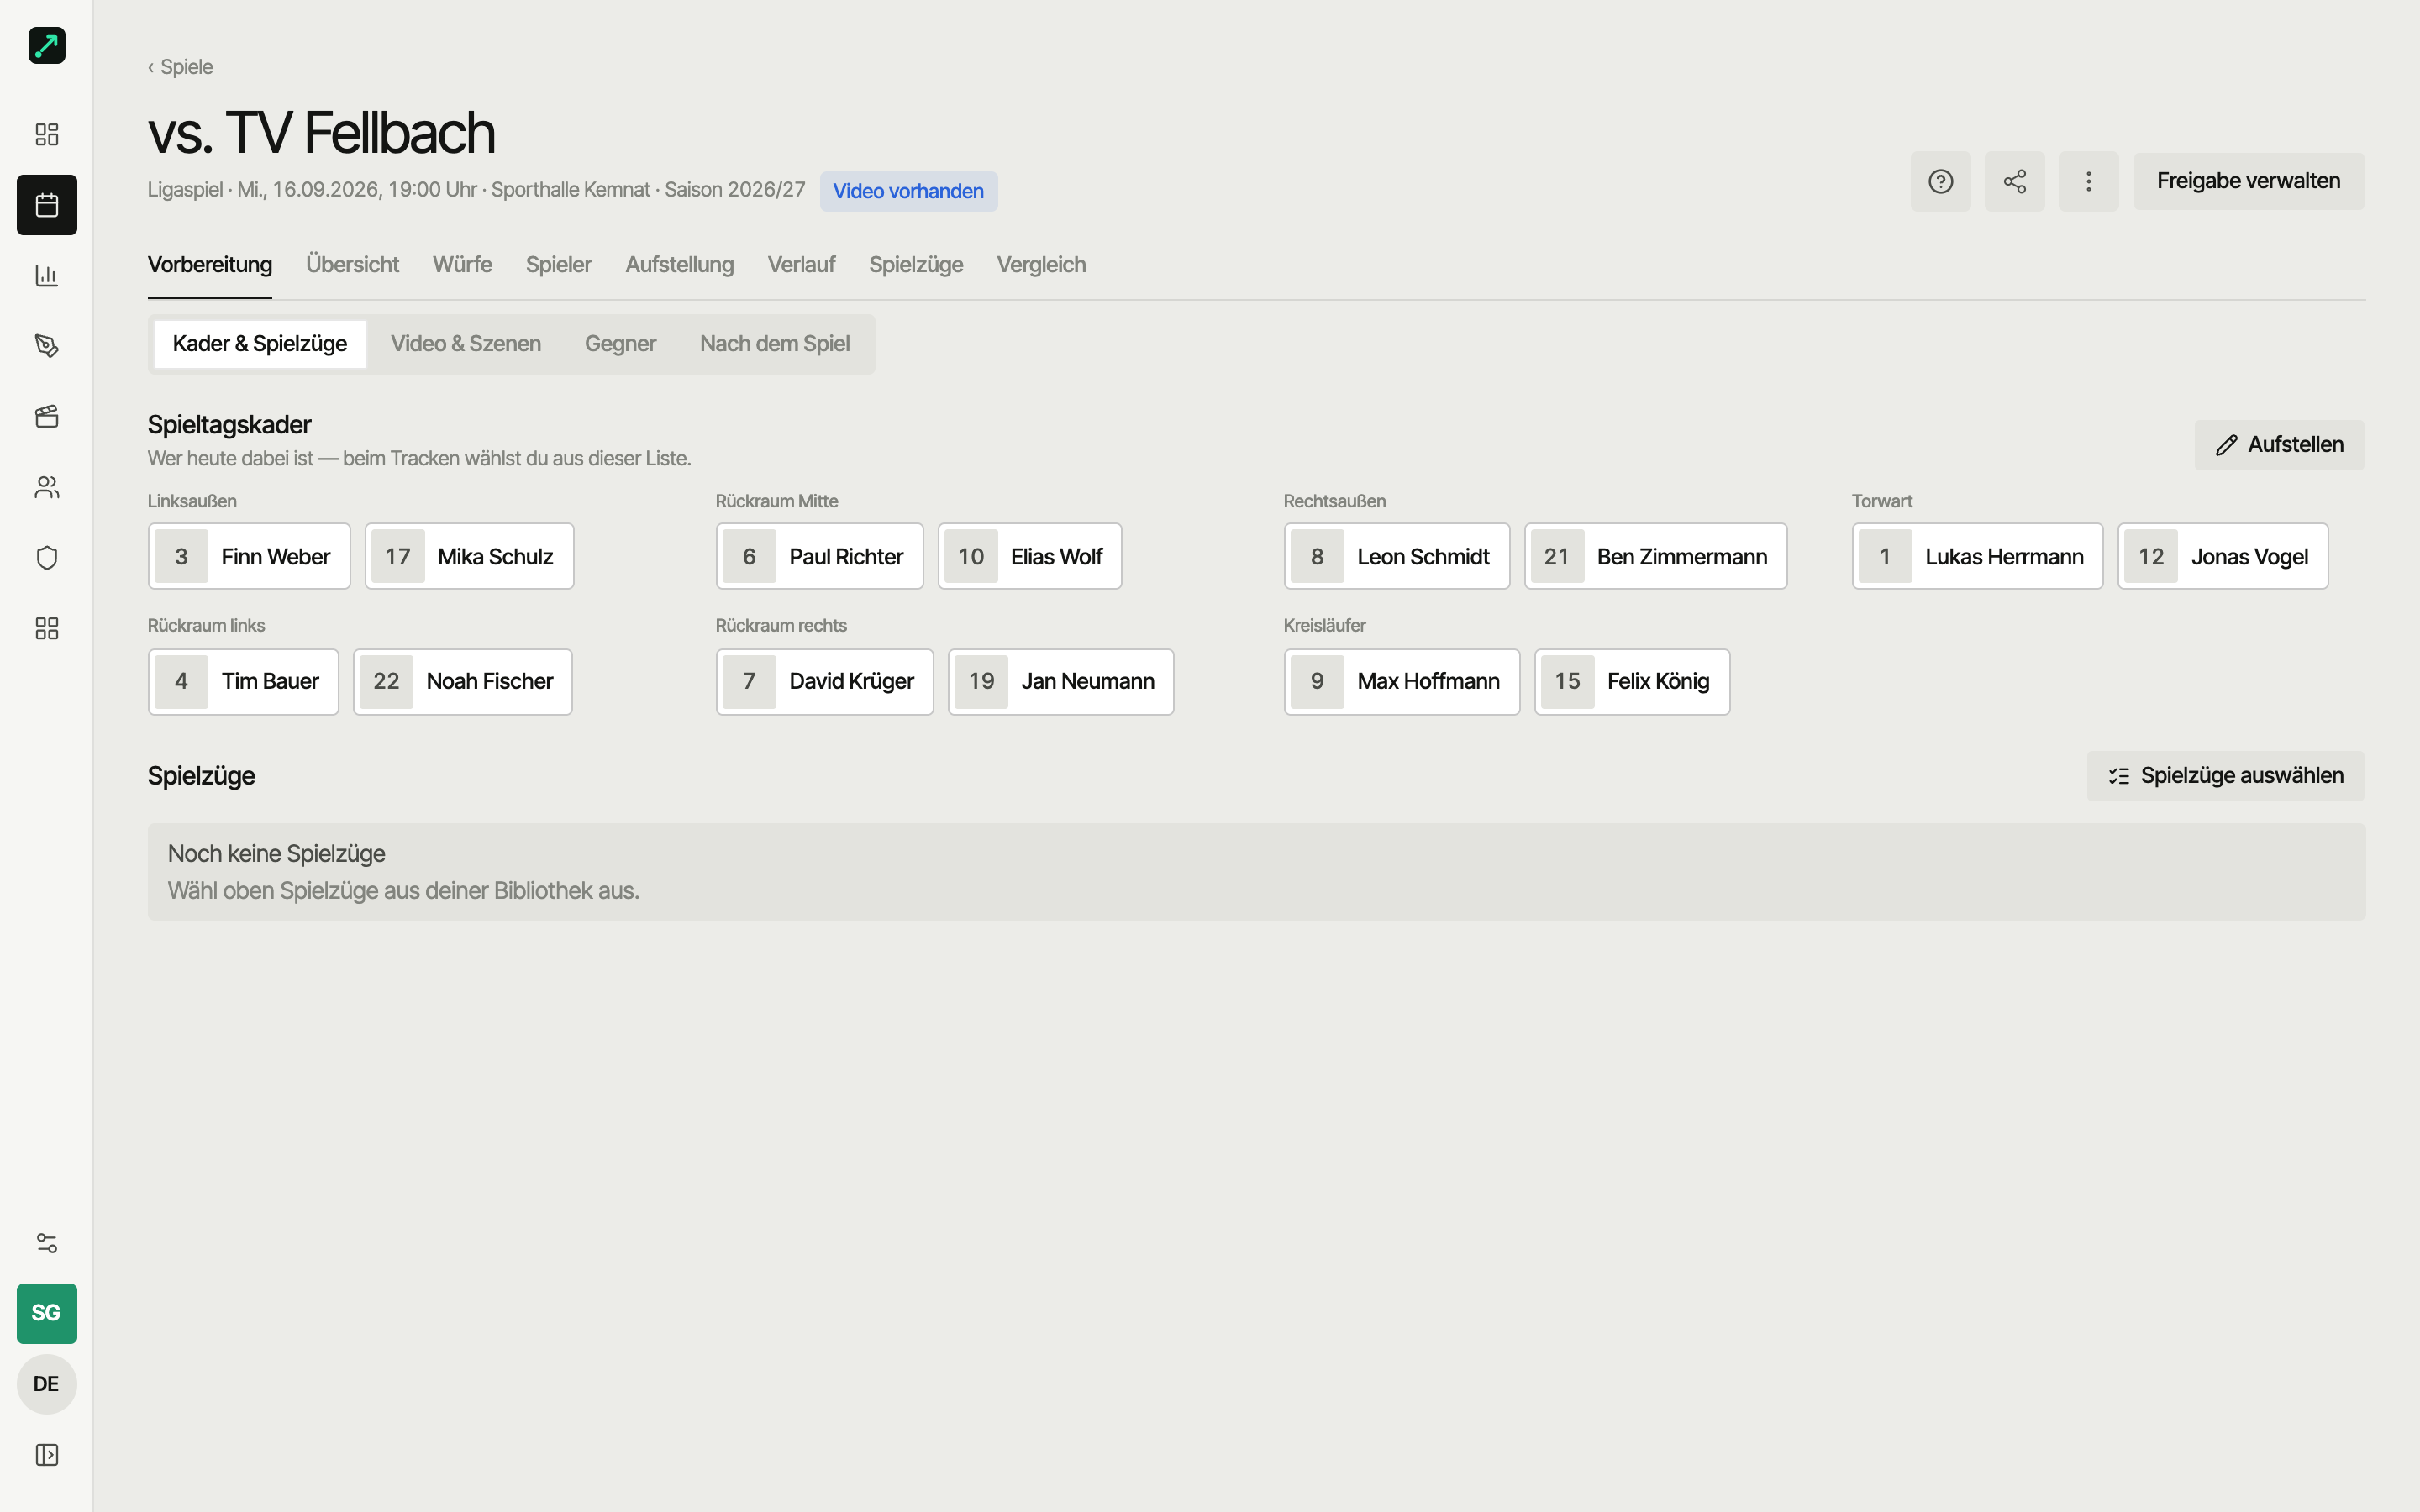Click player card 1 Lukas Herrmann
This screenshot has height=1512, width=2420.
coord(1977,556)
